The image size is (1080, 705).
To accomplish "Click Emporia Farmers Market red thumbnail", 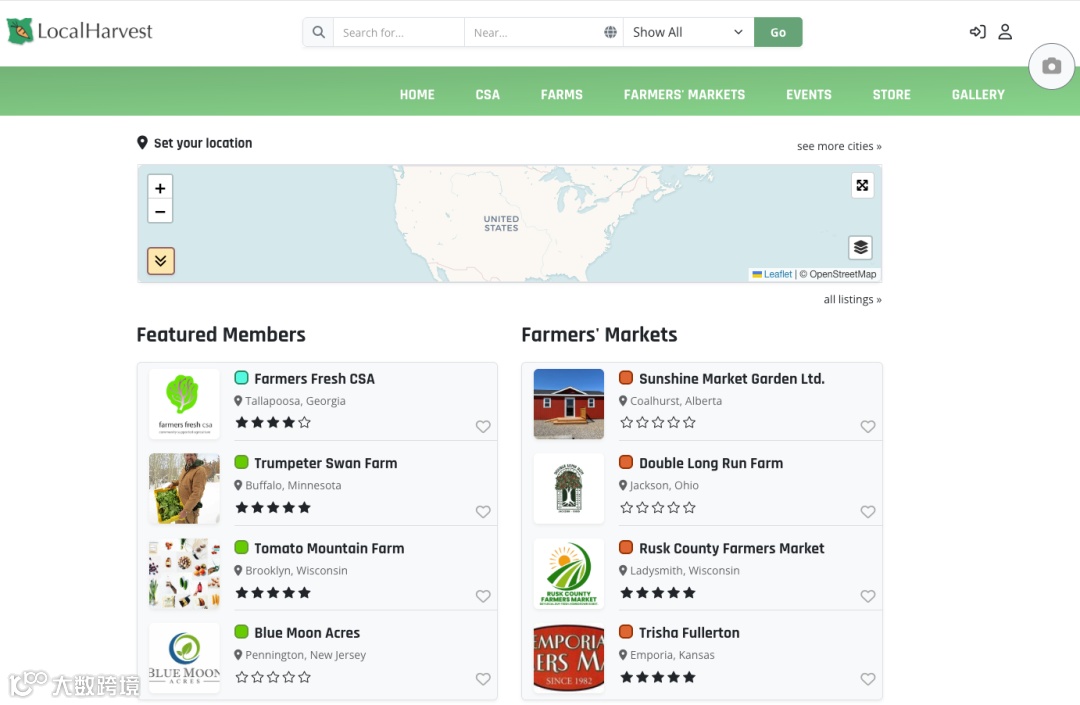I will (568, 658).
